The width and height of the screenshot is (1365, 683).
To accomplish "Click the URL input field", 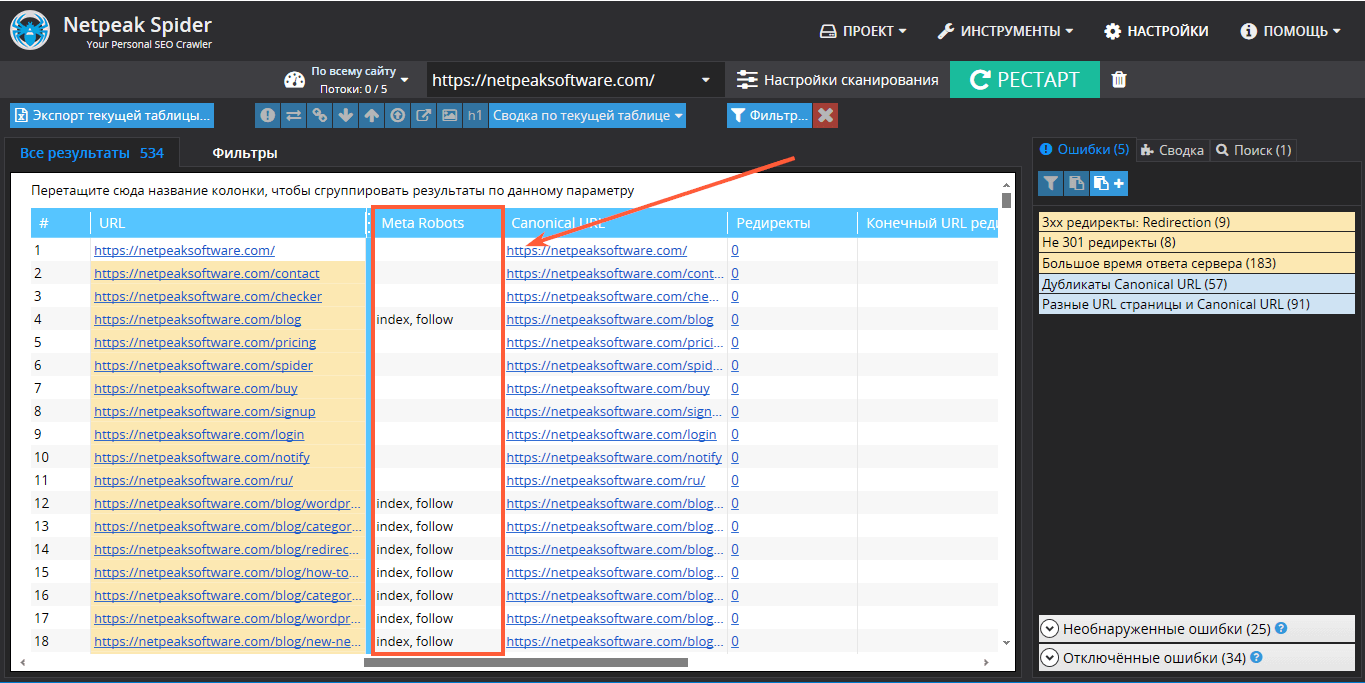I will pos(560,80).
